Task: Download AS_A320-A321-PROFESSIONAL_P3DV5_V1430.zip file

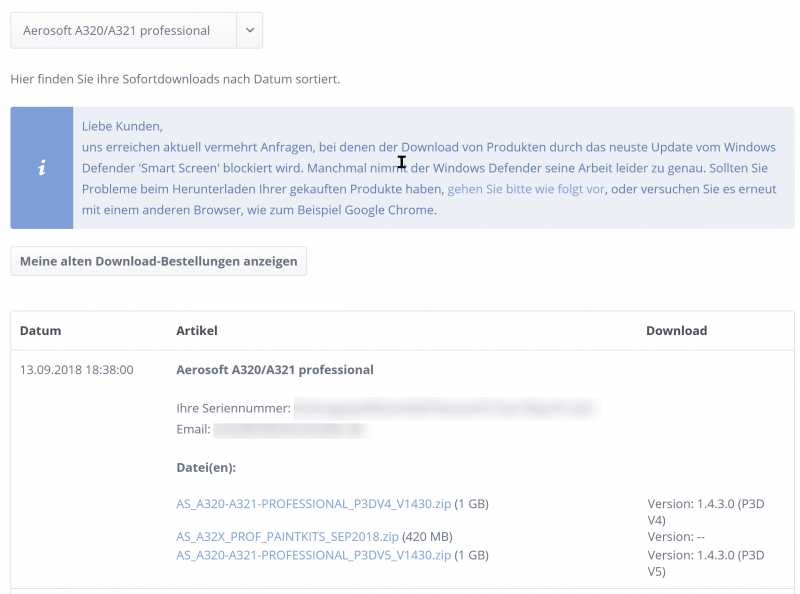Action: pos(314,555)
